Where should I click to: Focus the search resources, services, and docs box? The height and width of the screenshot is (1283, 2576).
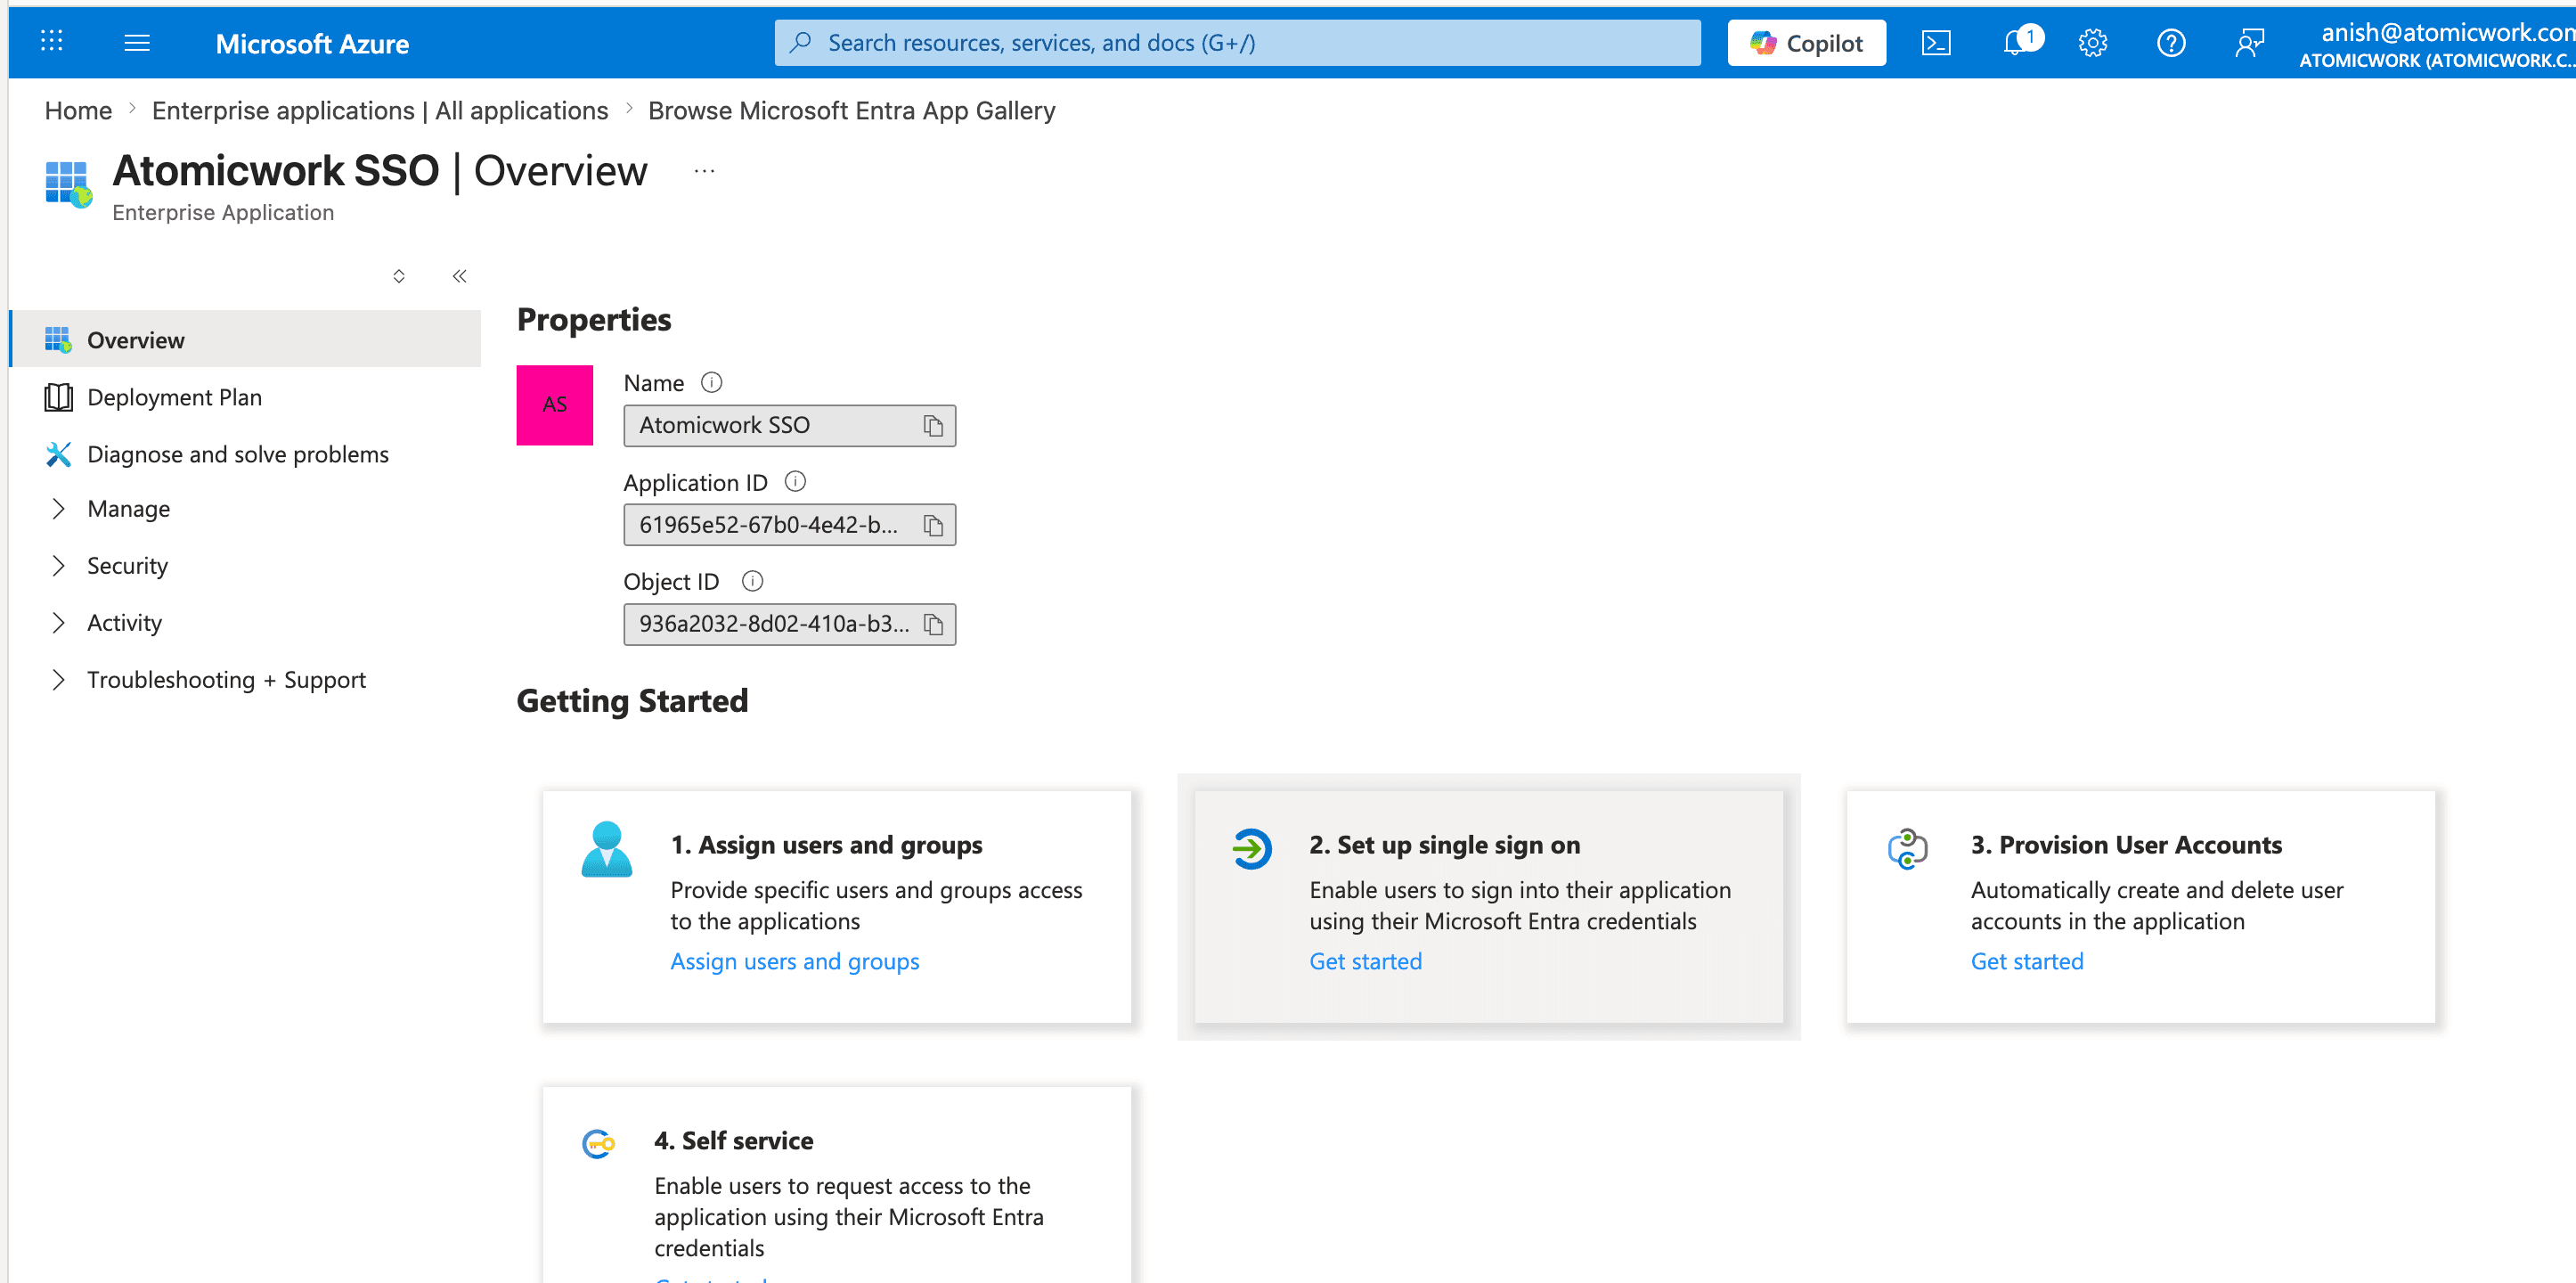pyautogui.click(x=1238, y=43)
